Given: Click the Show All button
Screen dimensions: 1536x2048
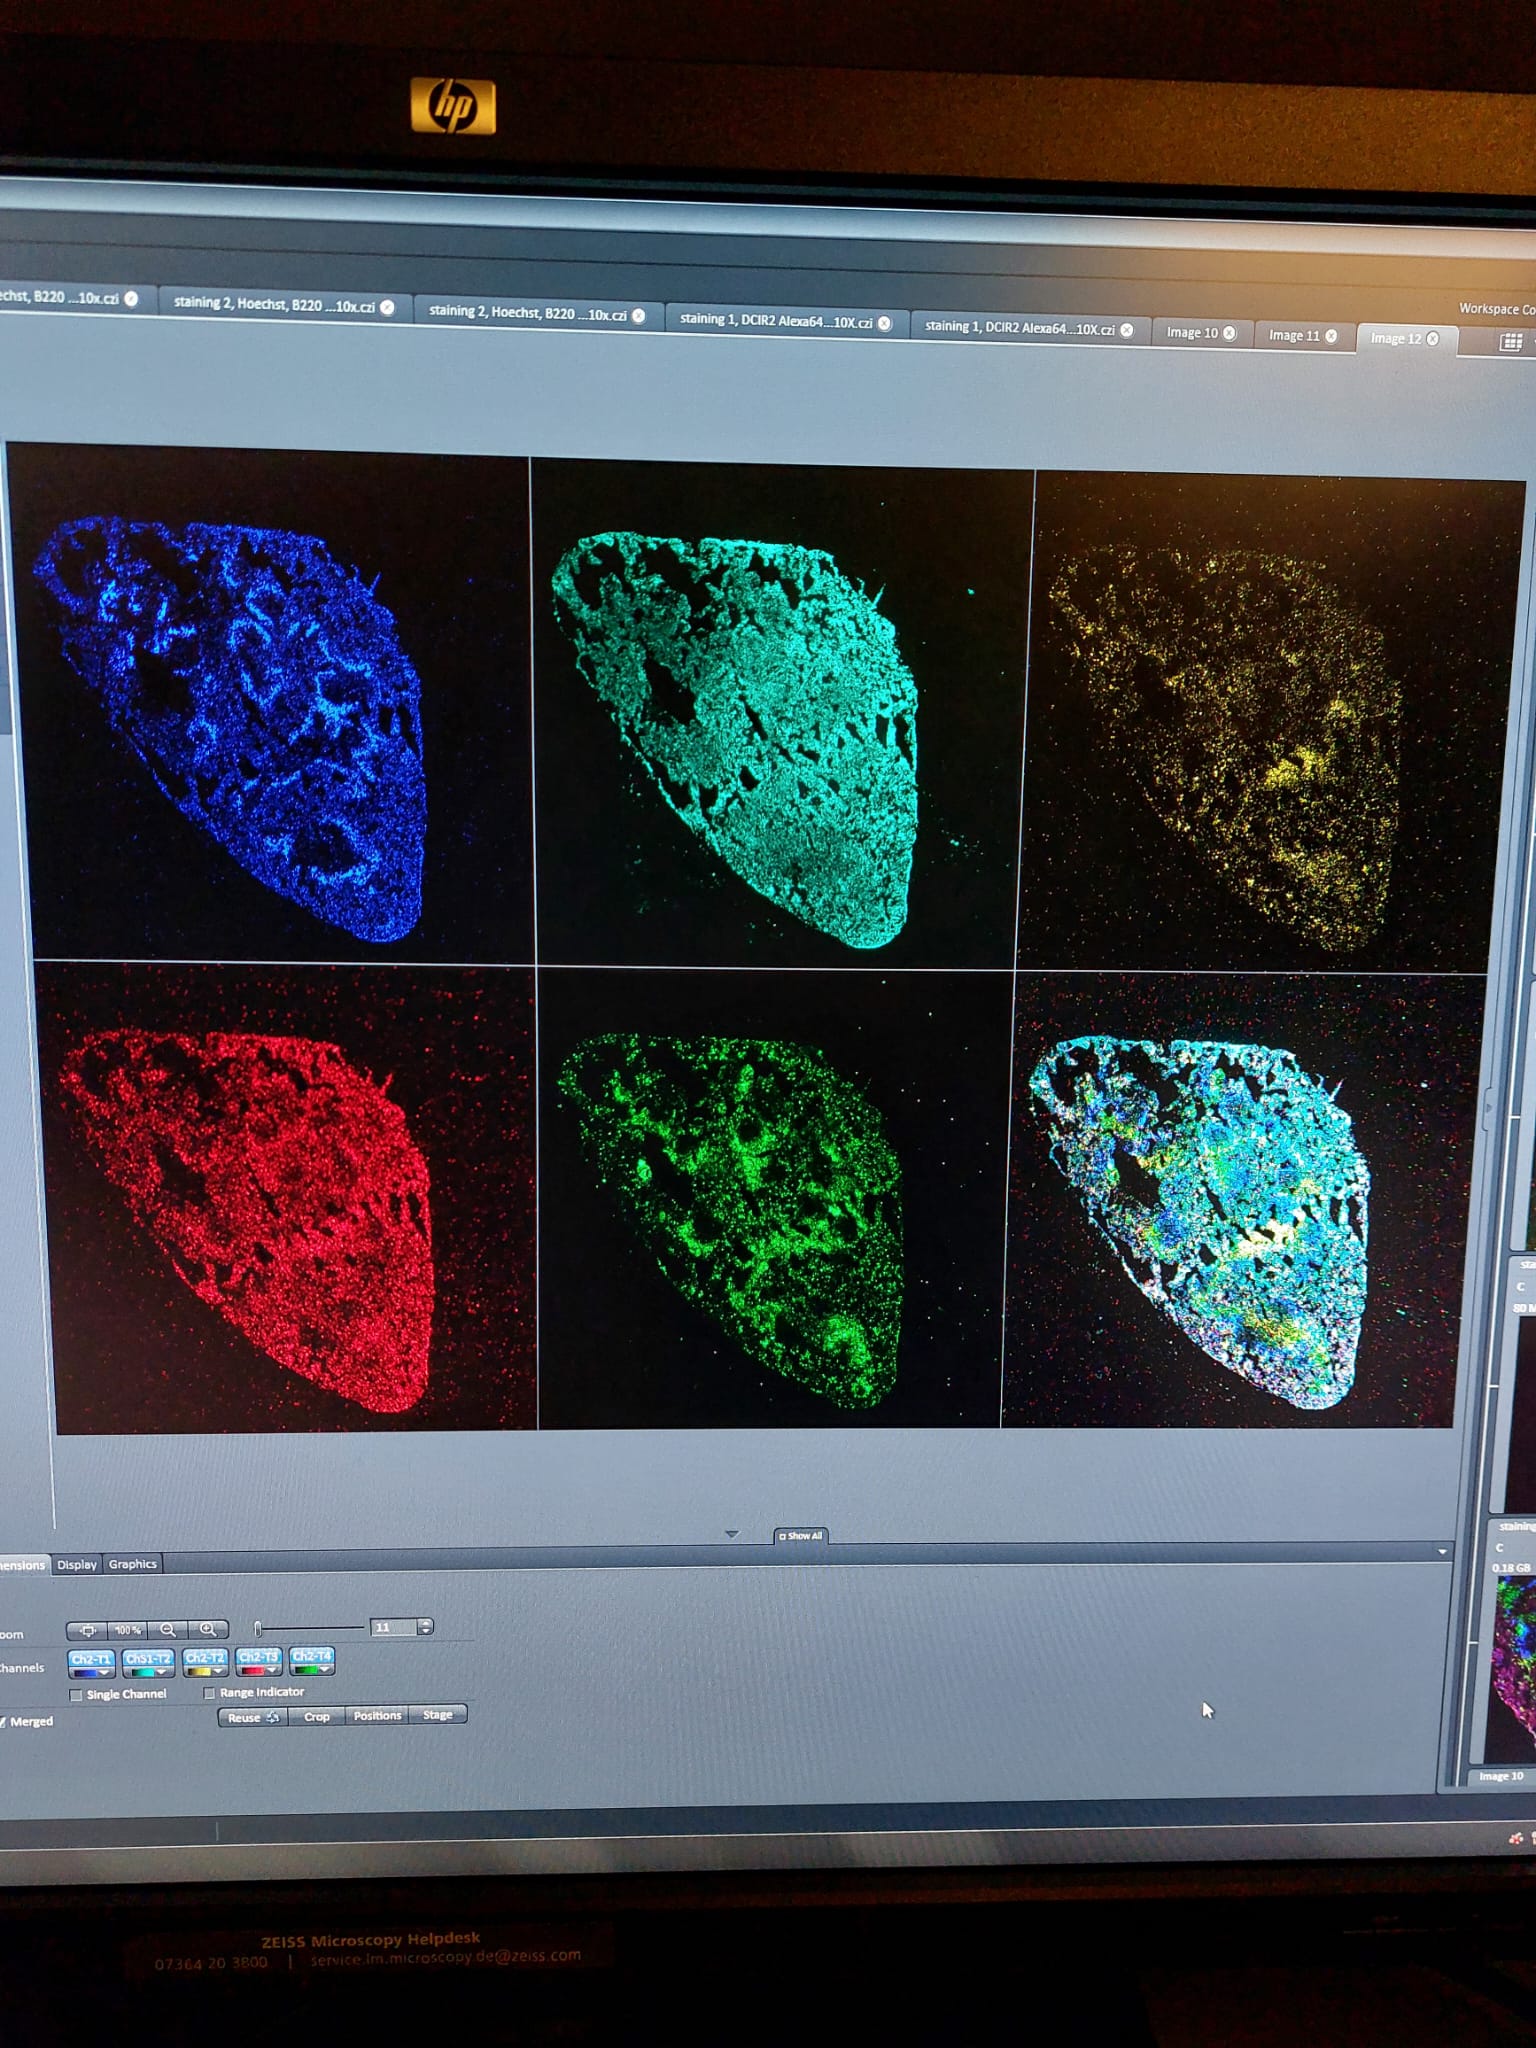Looking at the screenshot, I should click(801, 1536).
